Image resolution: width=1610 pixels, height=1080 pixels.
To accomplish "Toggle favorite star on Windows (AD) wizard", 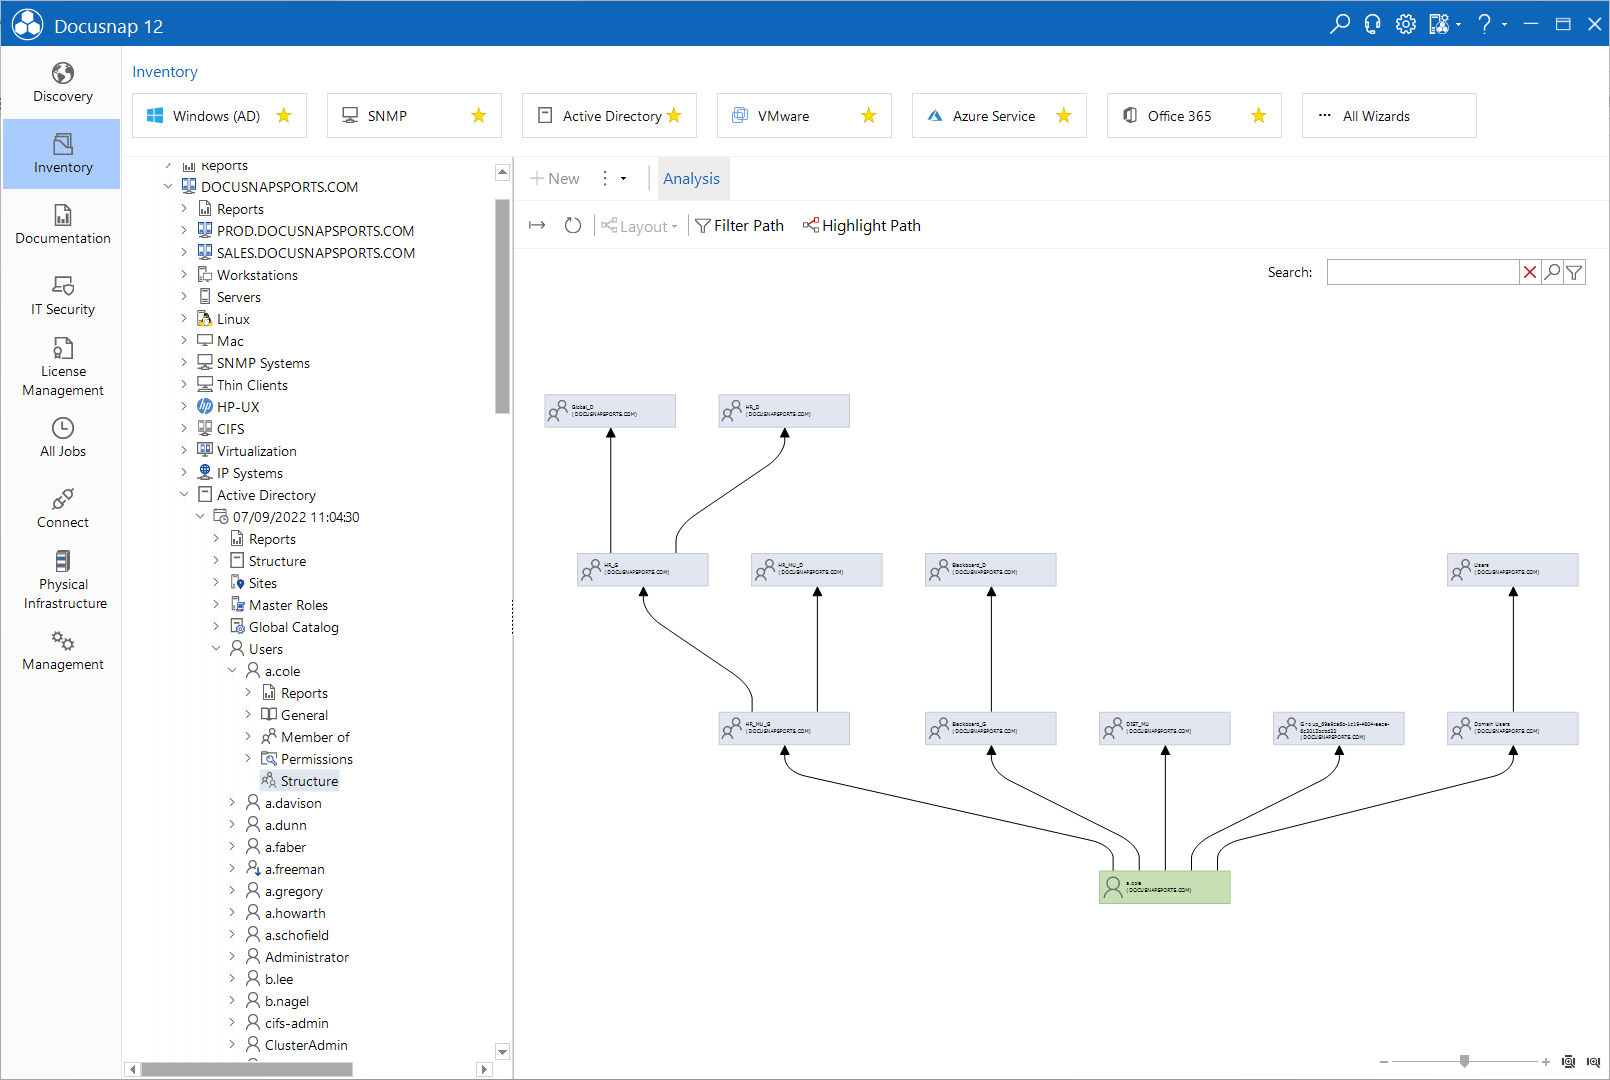I will click(x=284, y=115).
